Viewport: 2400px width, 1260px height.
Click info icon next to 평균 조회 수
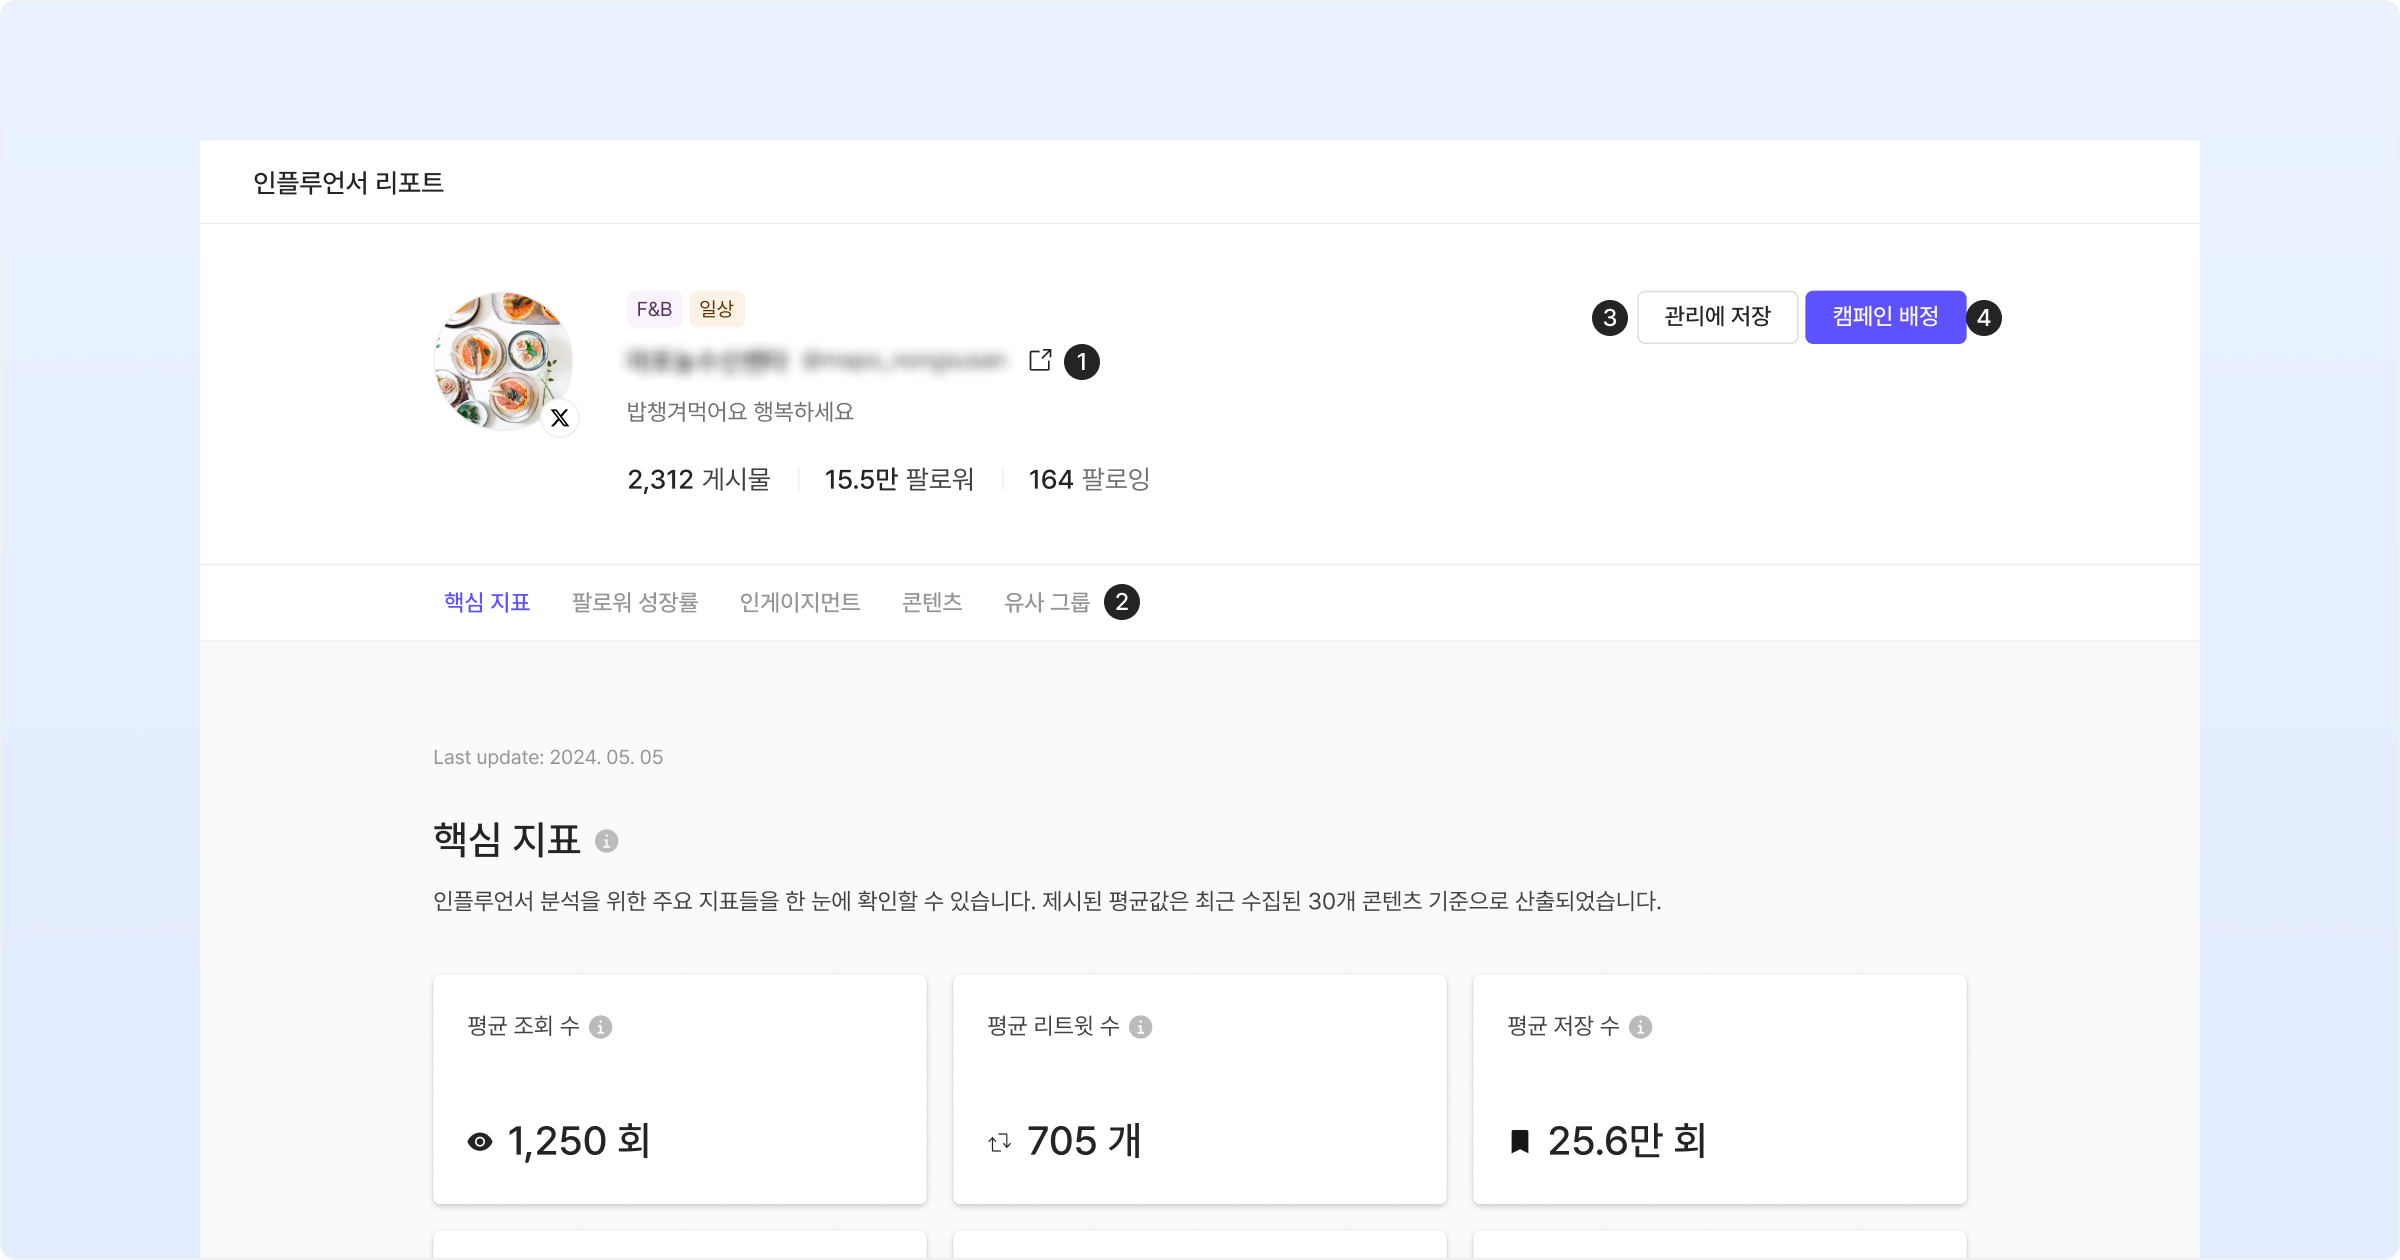(x=600, y=1027)
